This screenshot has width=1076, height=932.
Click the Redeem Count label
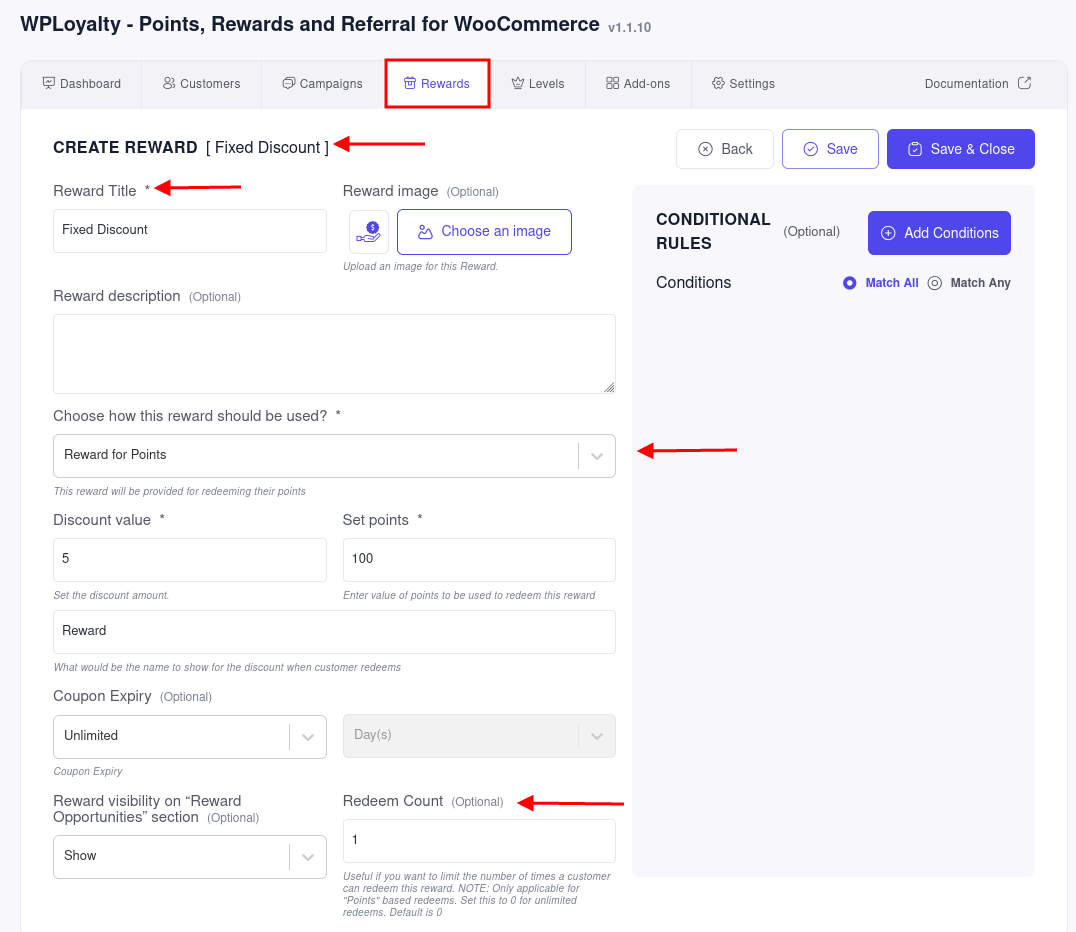click(393, 801)
